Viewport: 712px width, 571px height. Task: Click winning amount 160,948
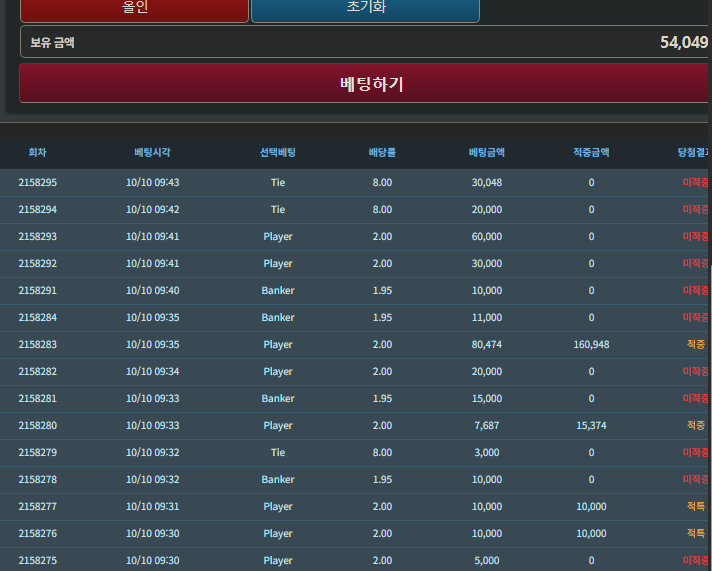591,345
